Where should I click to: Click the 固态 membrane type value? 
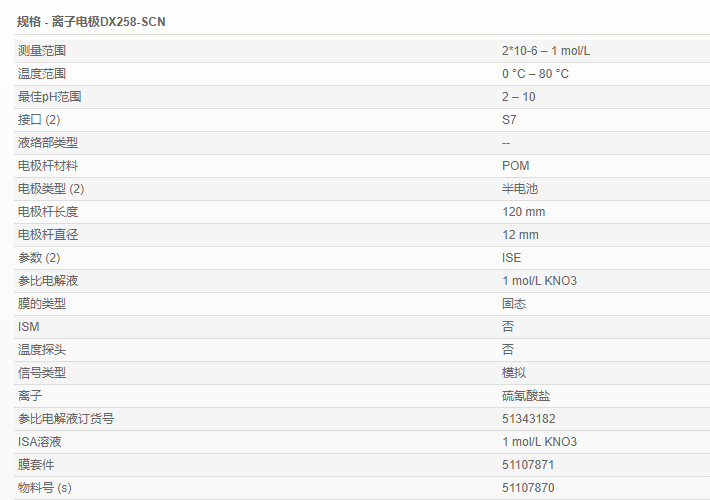[x=514, y=304]
